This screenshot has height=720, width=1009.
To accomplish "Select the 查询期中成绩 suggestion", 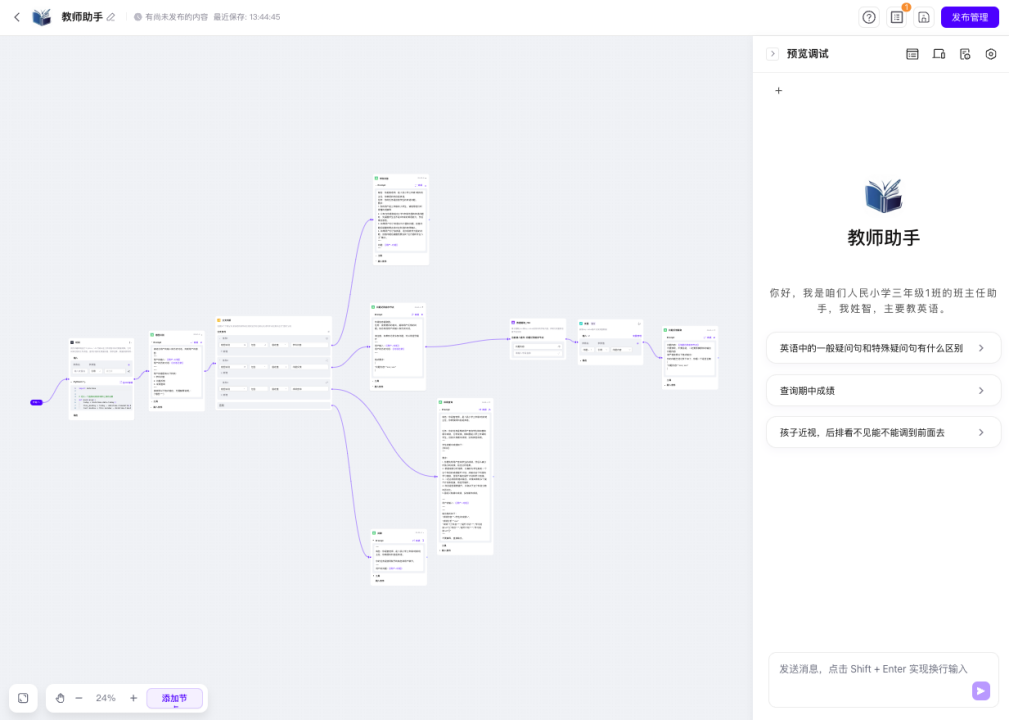I will coord(884,391).
